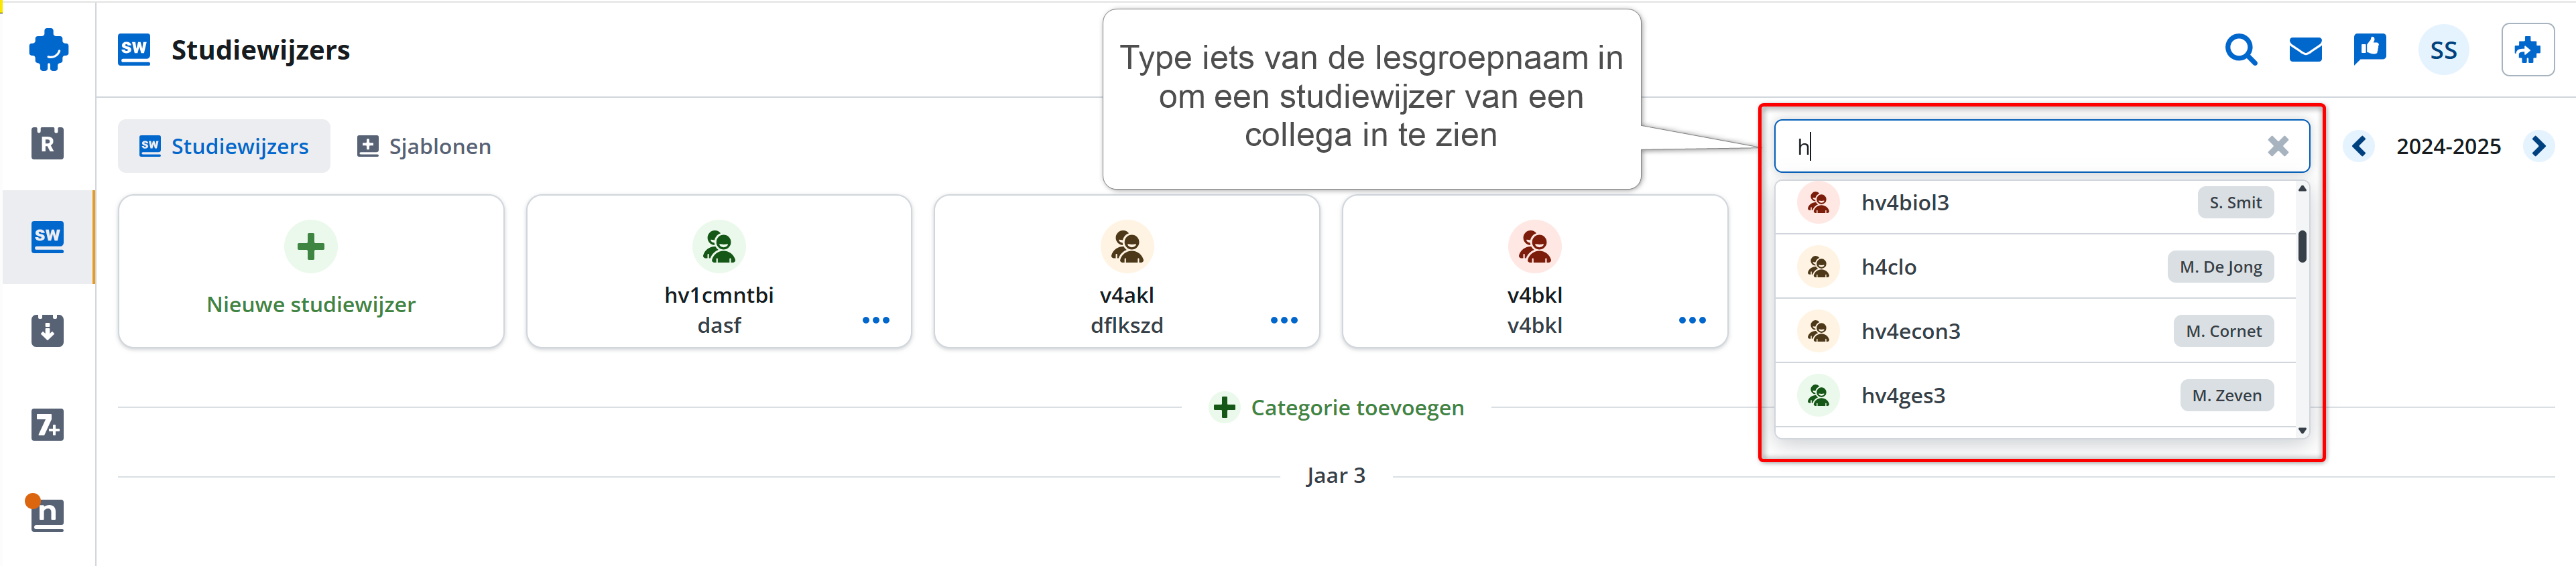This screenshot has width=2576, height=566.
Task: Select the Studiewijzers tab
Action: point(224,146)
